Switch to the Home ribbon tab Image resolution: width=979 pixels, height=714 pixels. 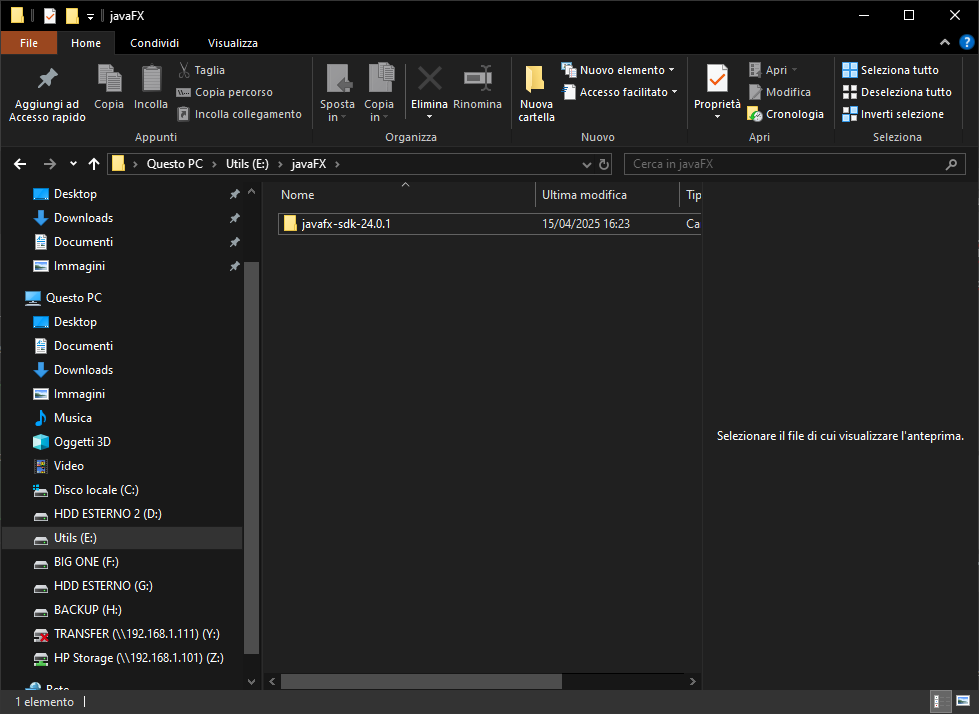tap(86, 43)
